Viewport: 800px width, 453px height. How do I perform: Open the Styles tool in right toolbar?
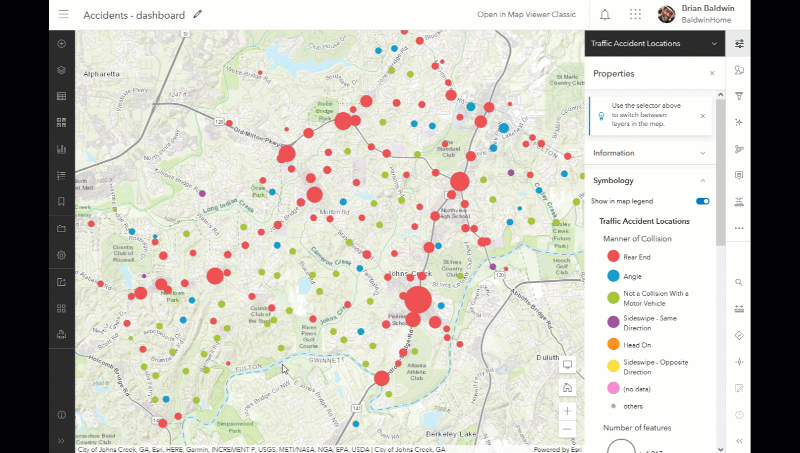[x=739, y=70]
